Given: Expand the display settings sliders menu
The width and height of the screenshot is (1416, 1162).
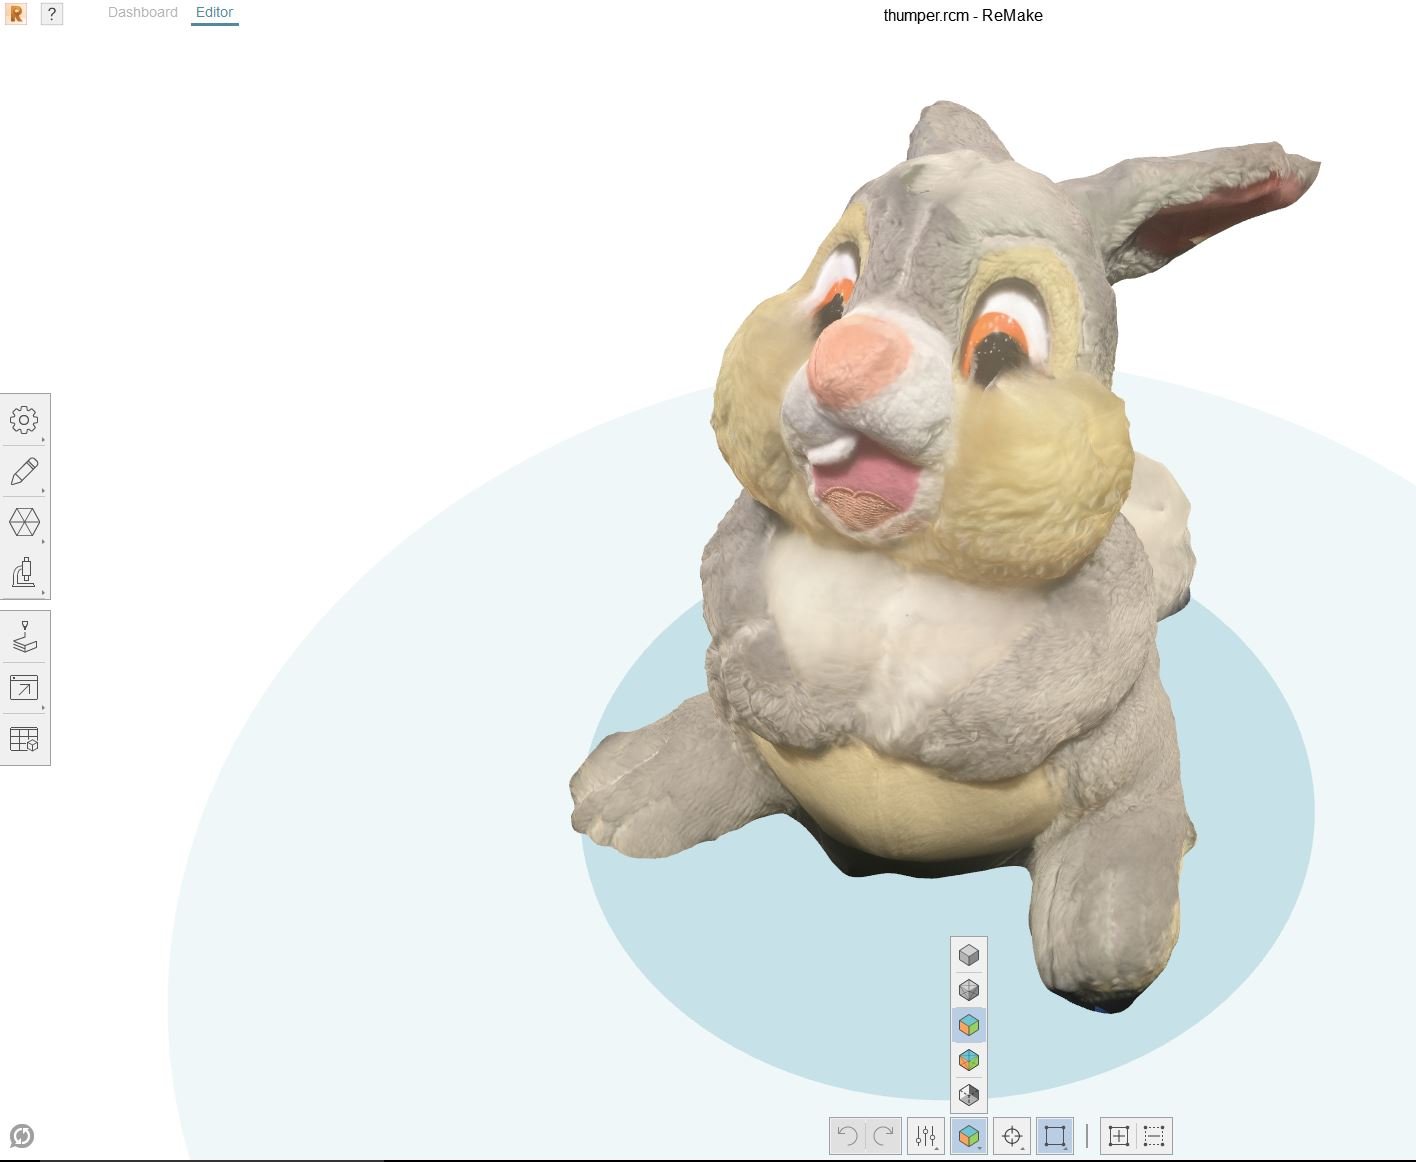Looking at the screenshot, I should coord(926,1136).
